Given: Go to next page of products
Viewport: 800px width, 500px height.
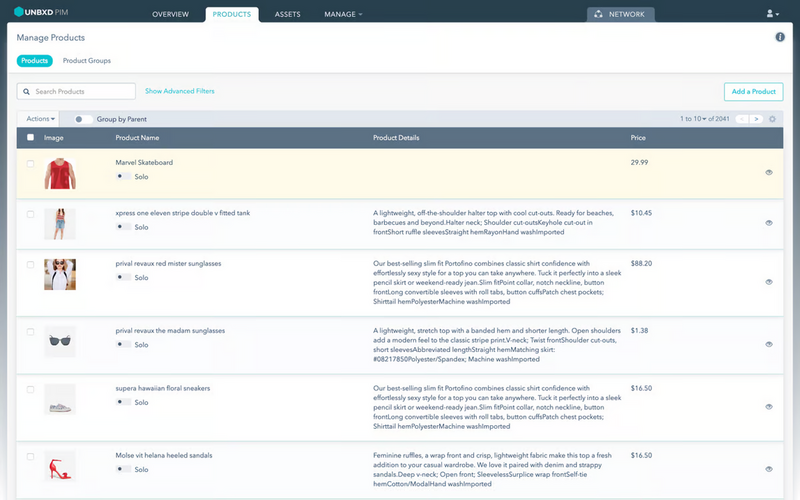Looking at the screenshot, I should (x=756, y=119).
